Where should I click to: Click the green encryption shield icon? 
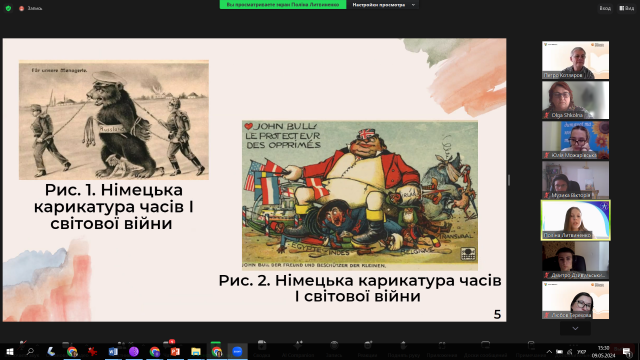click(8, 8)
